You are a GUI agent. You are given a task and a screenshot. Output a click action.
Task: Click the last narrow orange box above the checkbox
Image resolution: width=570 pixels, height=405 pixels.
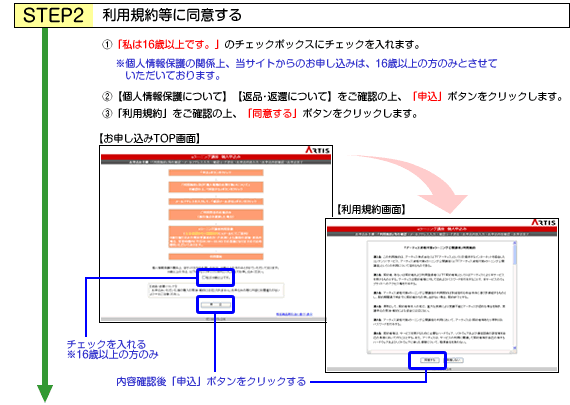(216, 256)
